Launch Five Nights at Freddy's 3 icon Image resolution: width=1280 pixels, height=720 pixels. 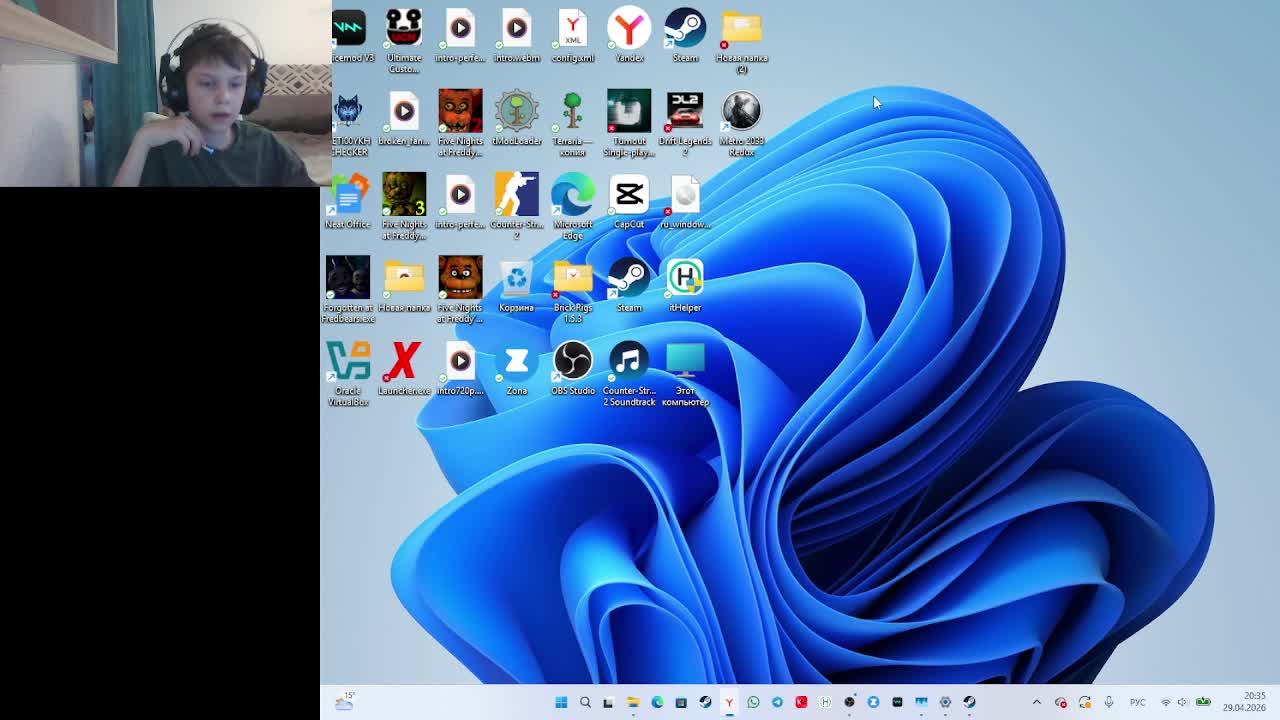404,207
